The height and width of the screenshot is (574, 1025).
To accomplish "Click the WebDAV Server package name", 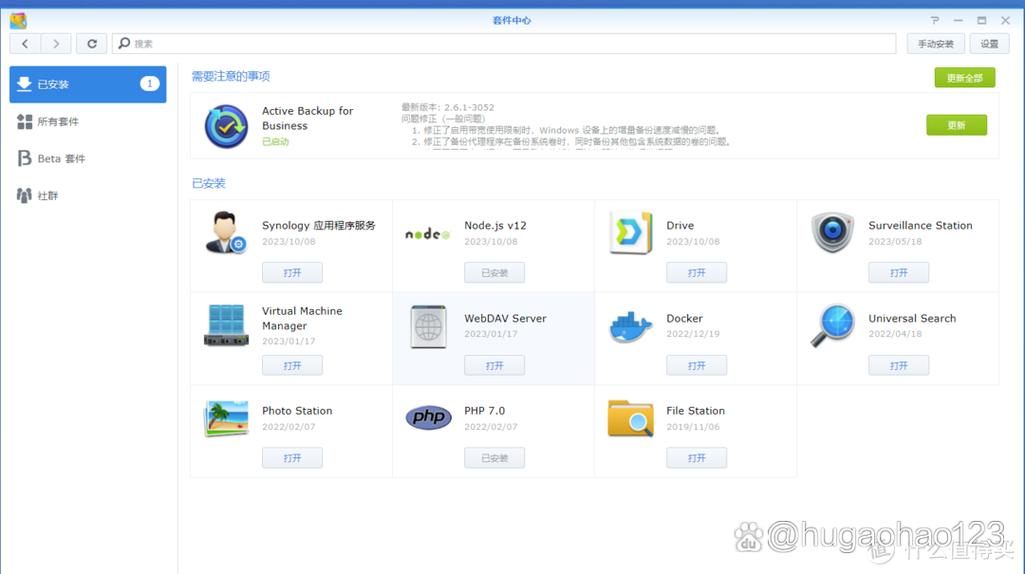I will pos(505,318).
